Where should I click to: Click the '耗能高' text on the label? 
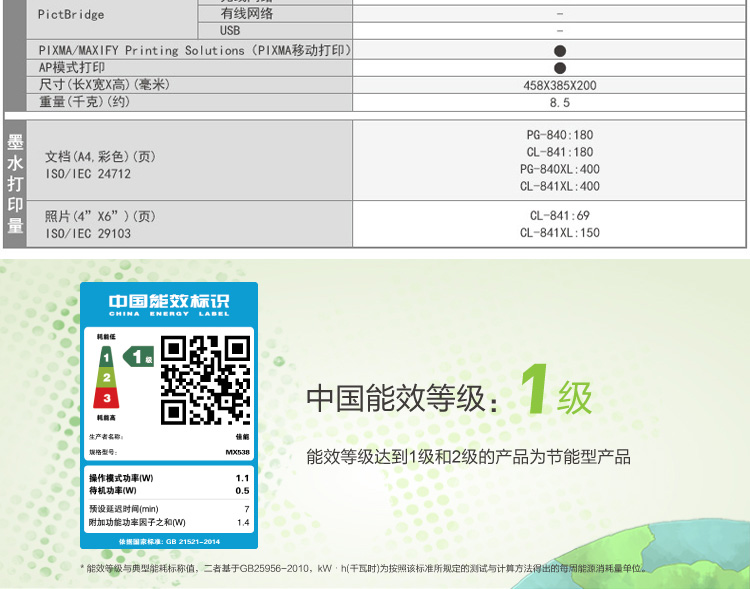coord(106,418)
